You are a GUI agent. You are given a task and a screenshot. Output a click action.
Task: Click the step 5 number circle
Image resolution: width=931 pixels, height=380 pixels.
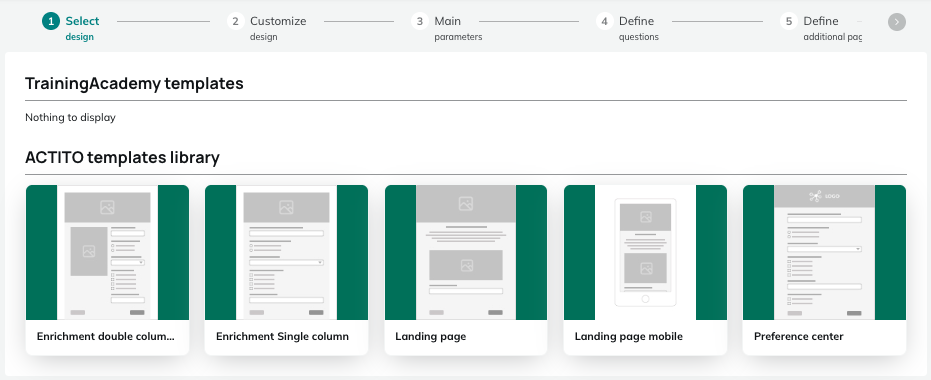point(788,21)
